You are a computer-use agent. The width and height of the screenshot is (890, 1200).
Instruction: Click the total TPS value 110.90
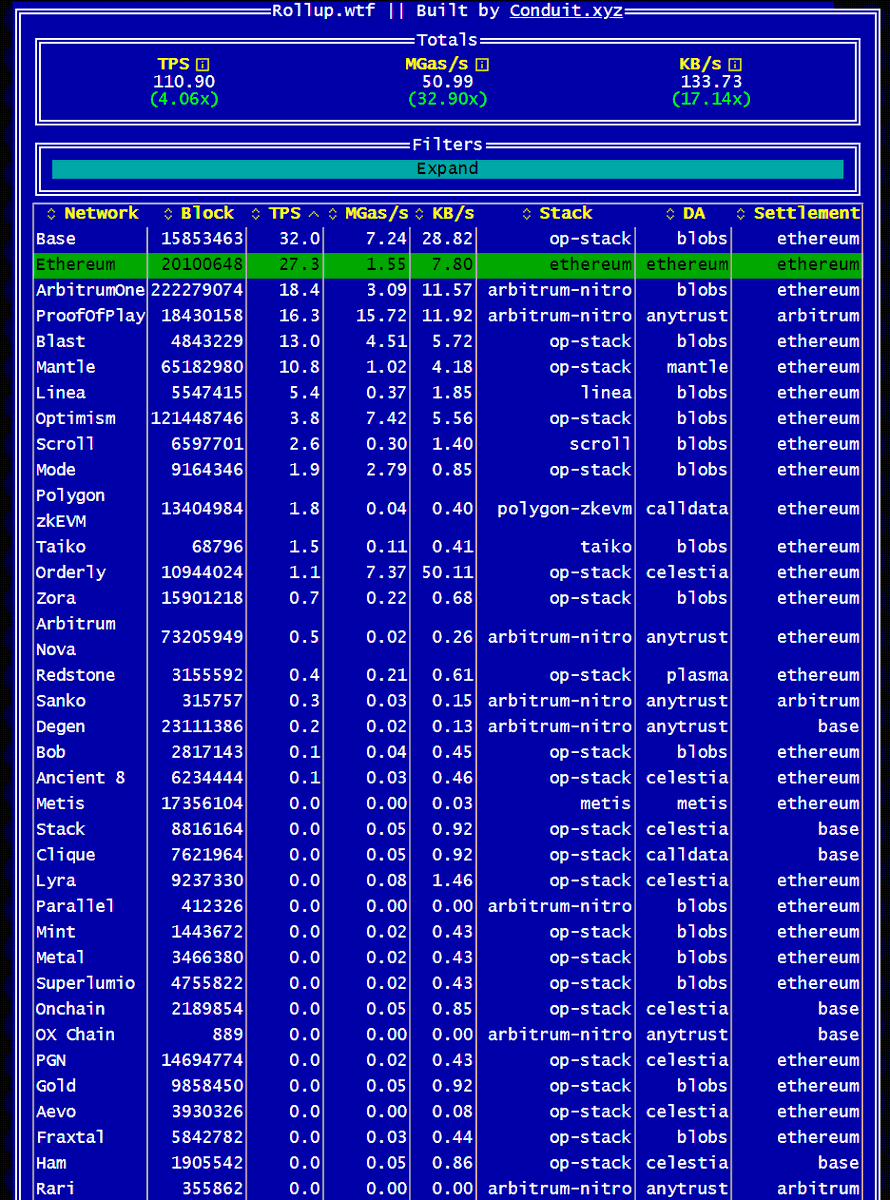(184, 82)
